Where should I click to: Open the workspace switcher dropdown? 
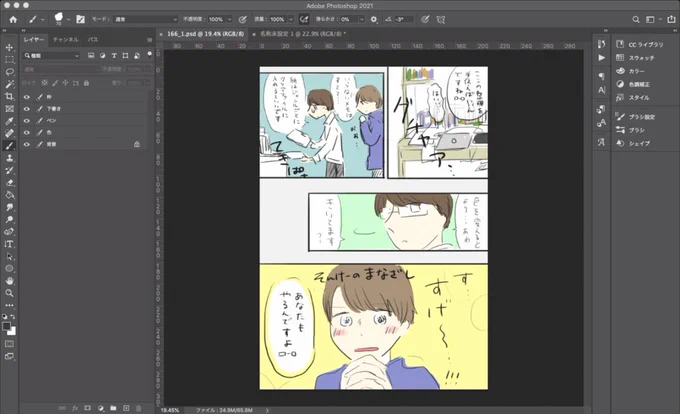653,20
